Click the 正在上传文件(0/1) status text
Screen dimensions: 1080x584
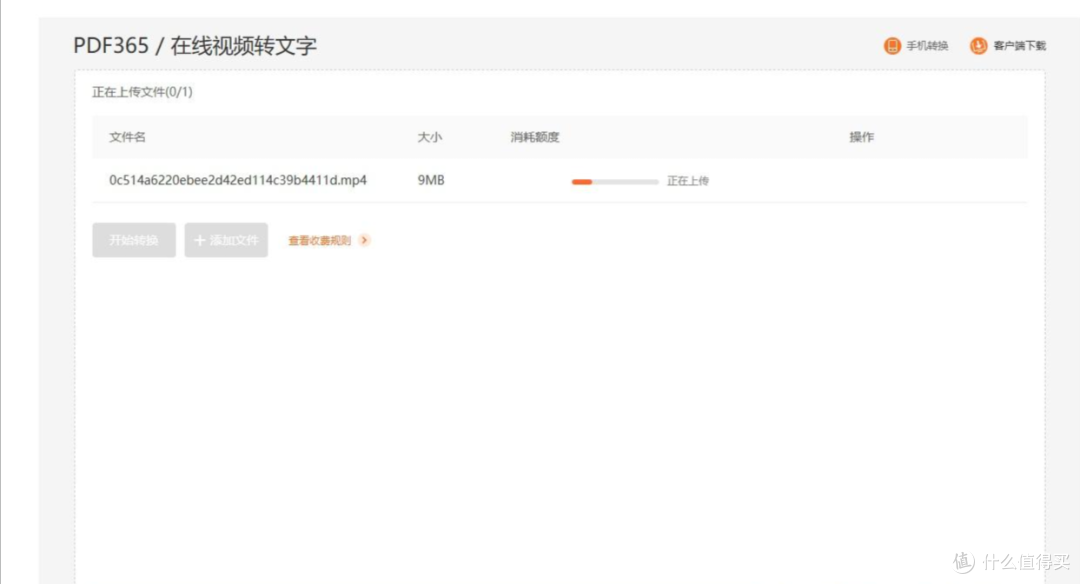(143, 92)
